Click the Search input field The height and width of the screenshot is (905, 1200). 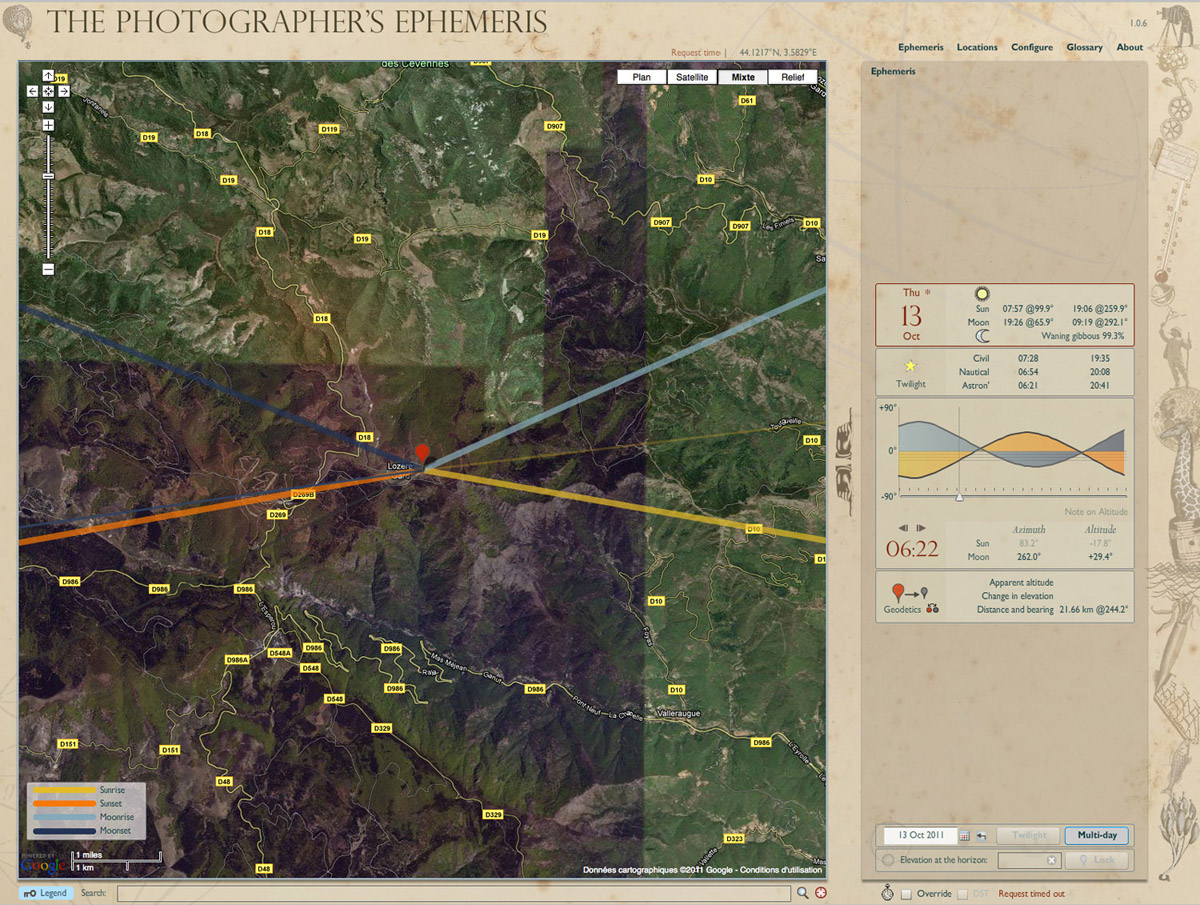click(x=455, y=893)
